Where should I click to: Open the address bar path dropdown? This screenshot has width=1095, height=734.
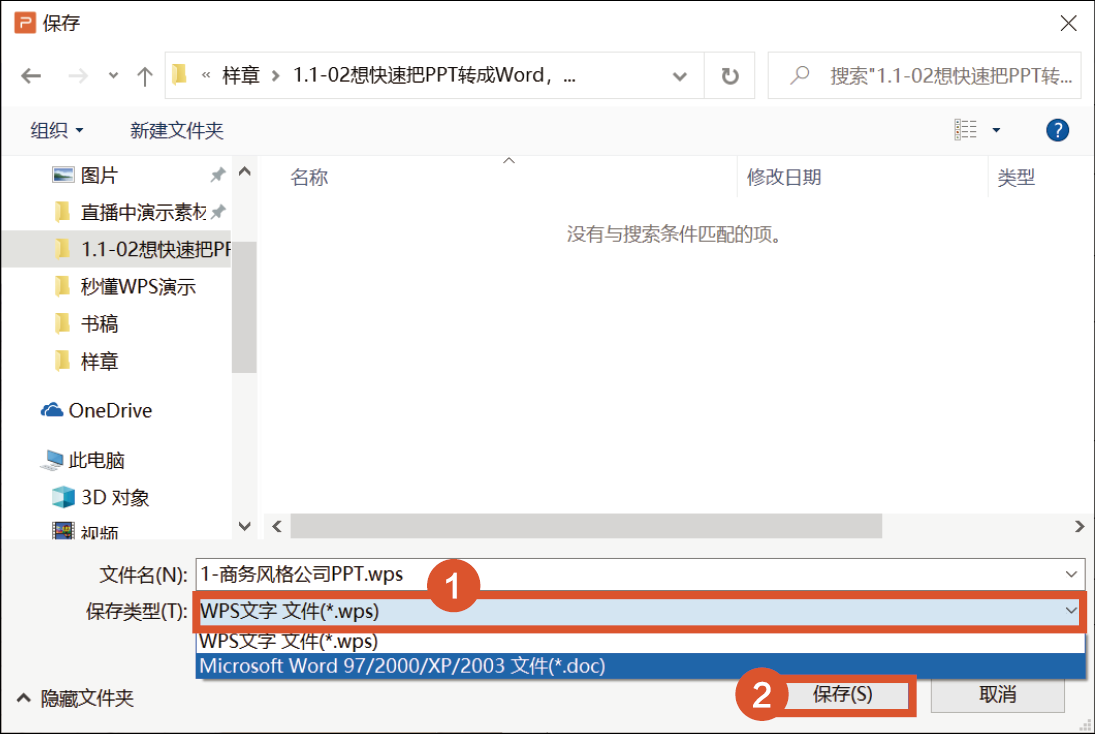680,76
